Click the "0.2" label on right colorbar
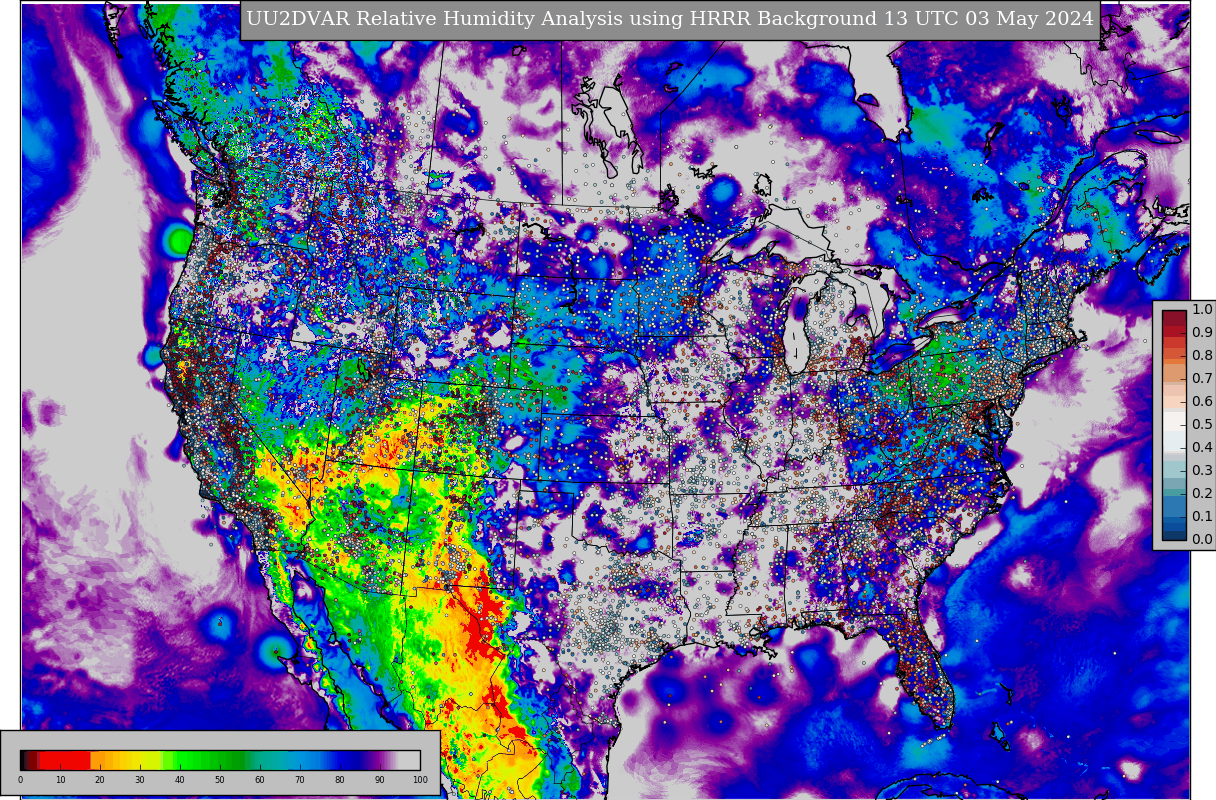 coord(1202,494)
